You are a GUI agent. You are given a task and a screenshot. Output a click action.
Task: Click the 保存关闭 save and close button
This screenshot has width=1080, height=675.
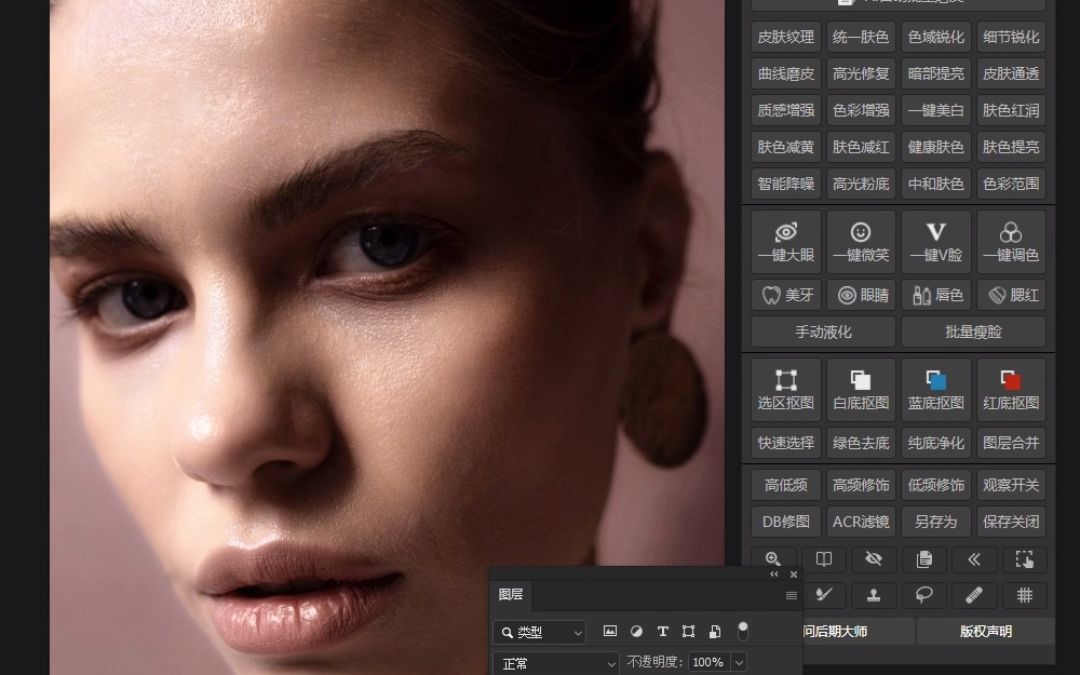pyautogui.click(x=1011, y=521)
